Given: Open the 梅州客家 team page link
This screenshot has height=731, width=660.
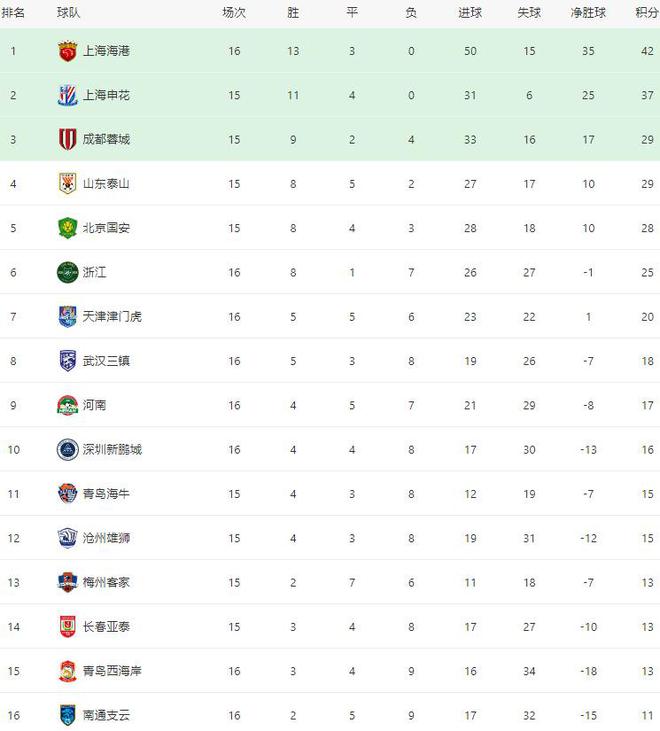Looking at the screenshot, I should click(106, 583).
